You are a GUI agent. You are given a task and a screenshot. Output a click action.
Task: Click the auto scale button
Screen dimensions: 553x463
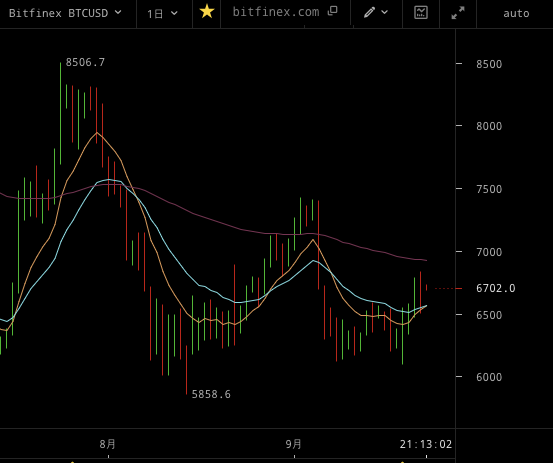click(x=516, y=13)
